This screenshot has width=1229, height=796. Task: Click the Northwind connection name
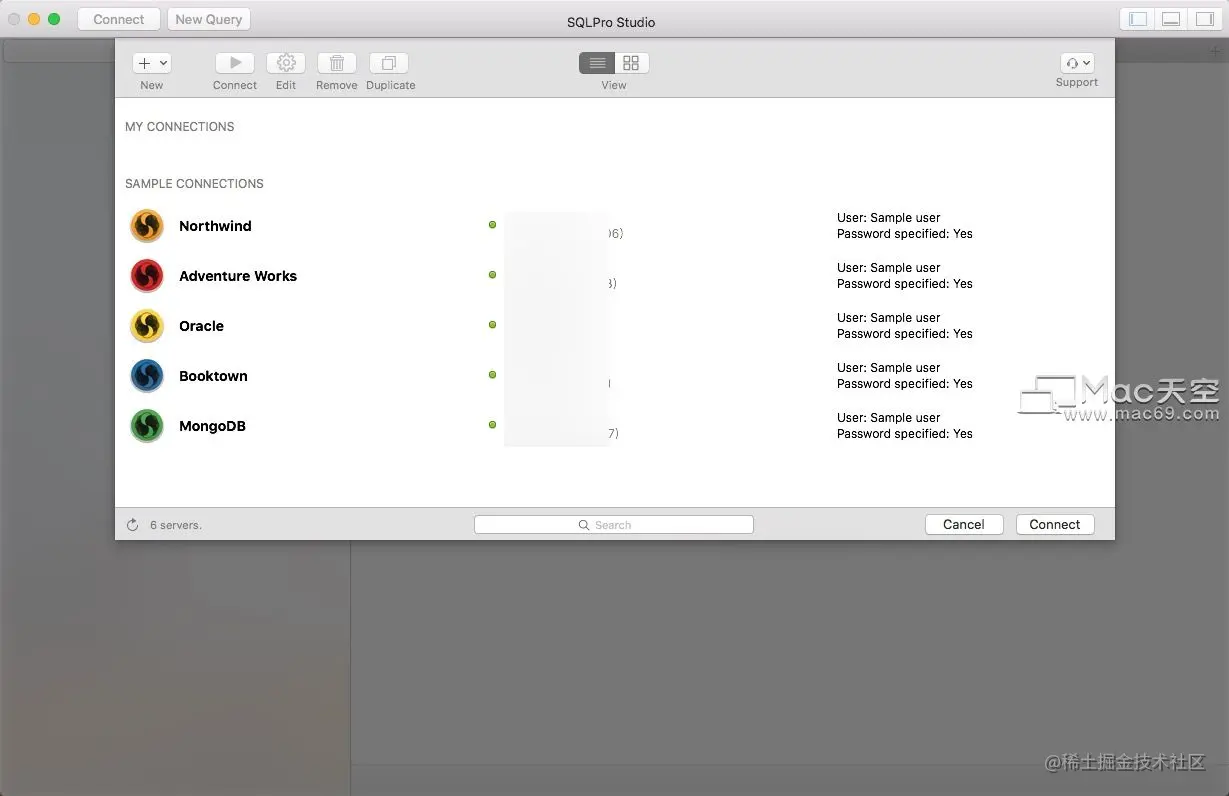[215, 226]
